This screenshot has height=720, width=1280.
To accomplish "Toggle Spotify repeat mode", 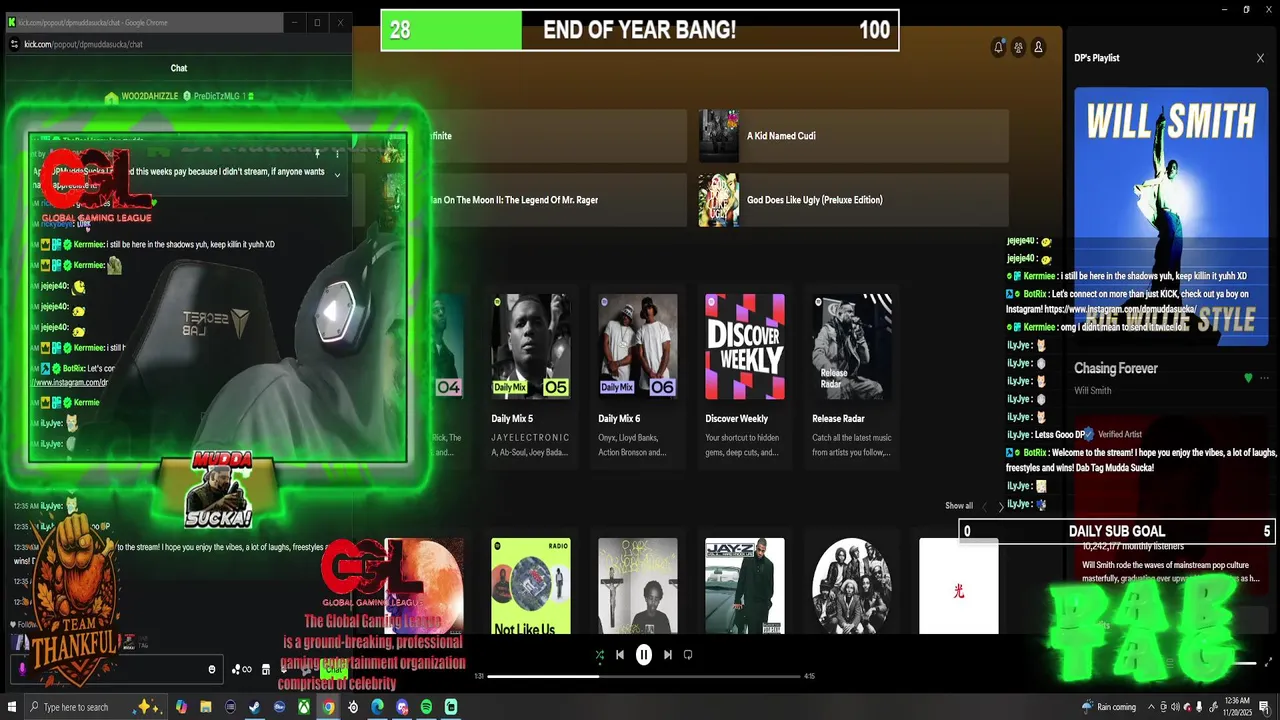I will click(x=688, y=655).
